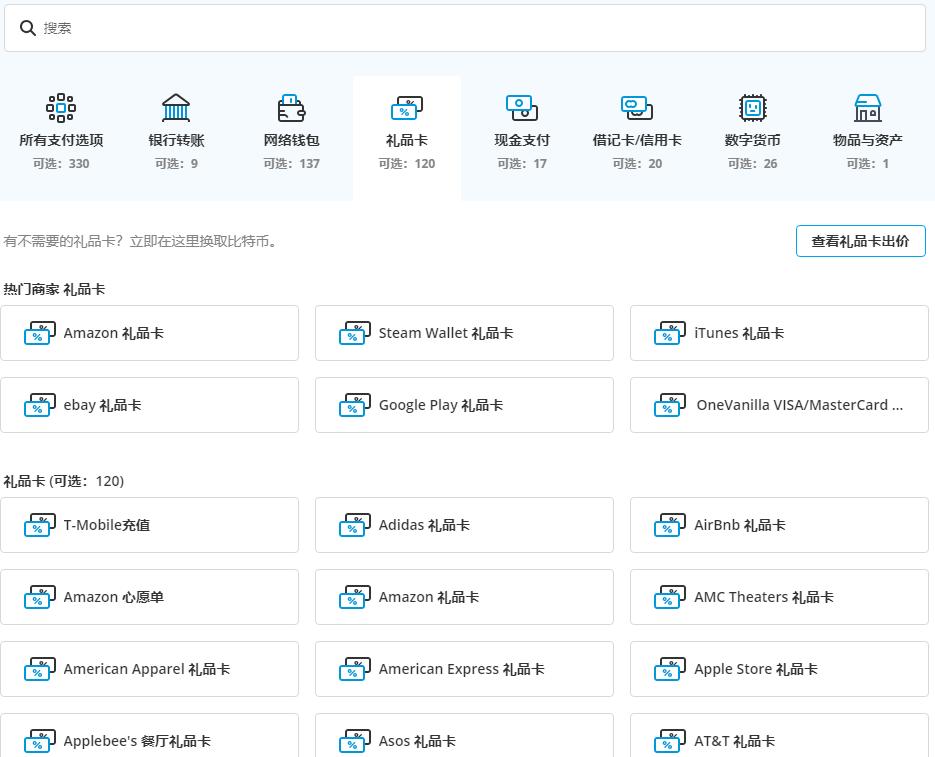Switch to the 礼品卡 category tab

(x=406, y=131)
